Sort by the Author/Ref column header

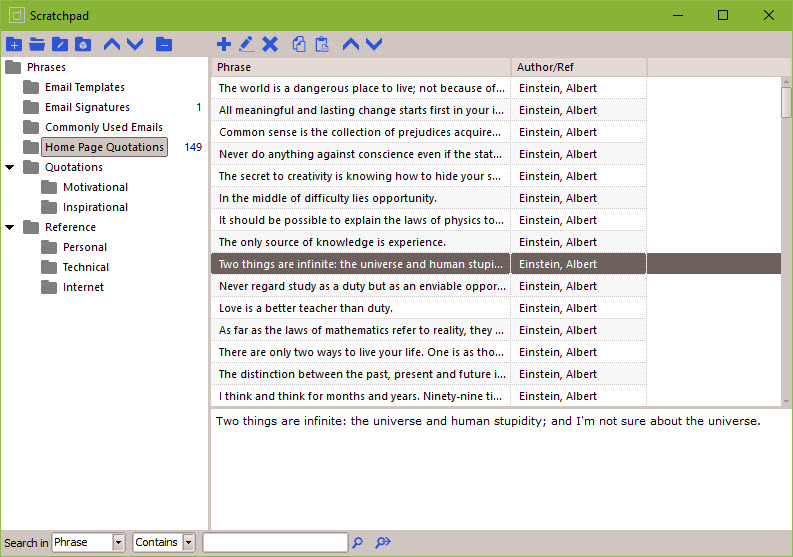click(579, 67)
